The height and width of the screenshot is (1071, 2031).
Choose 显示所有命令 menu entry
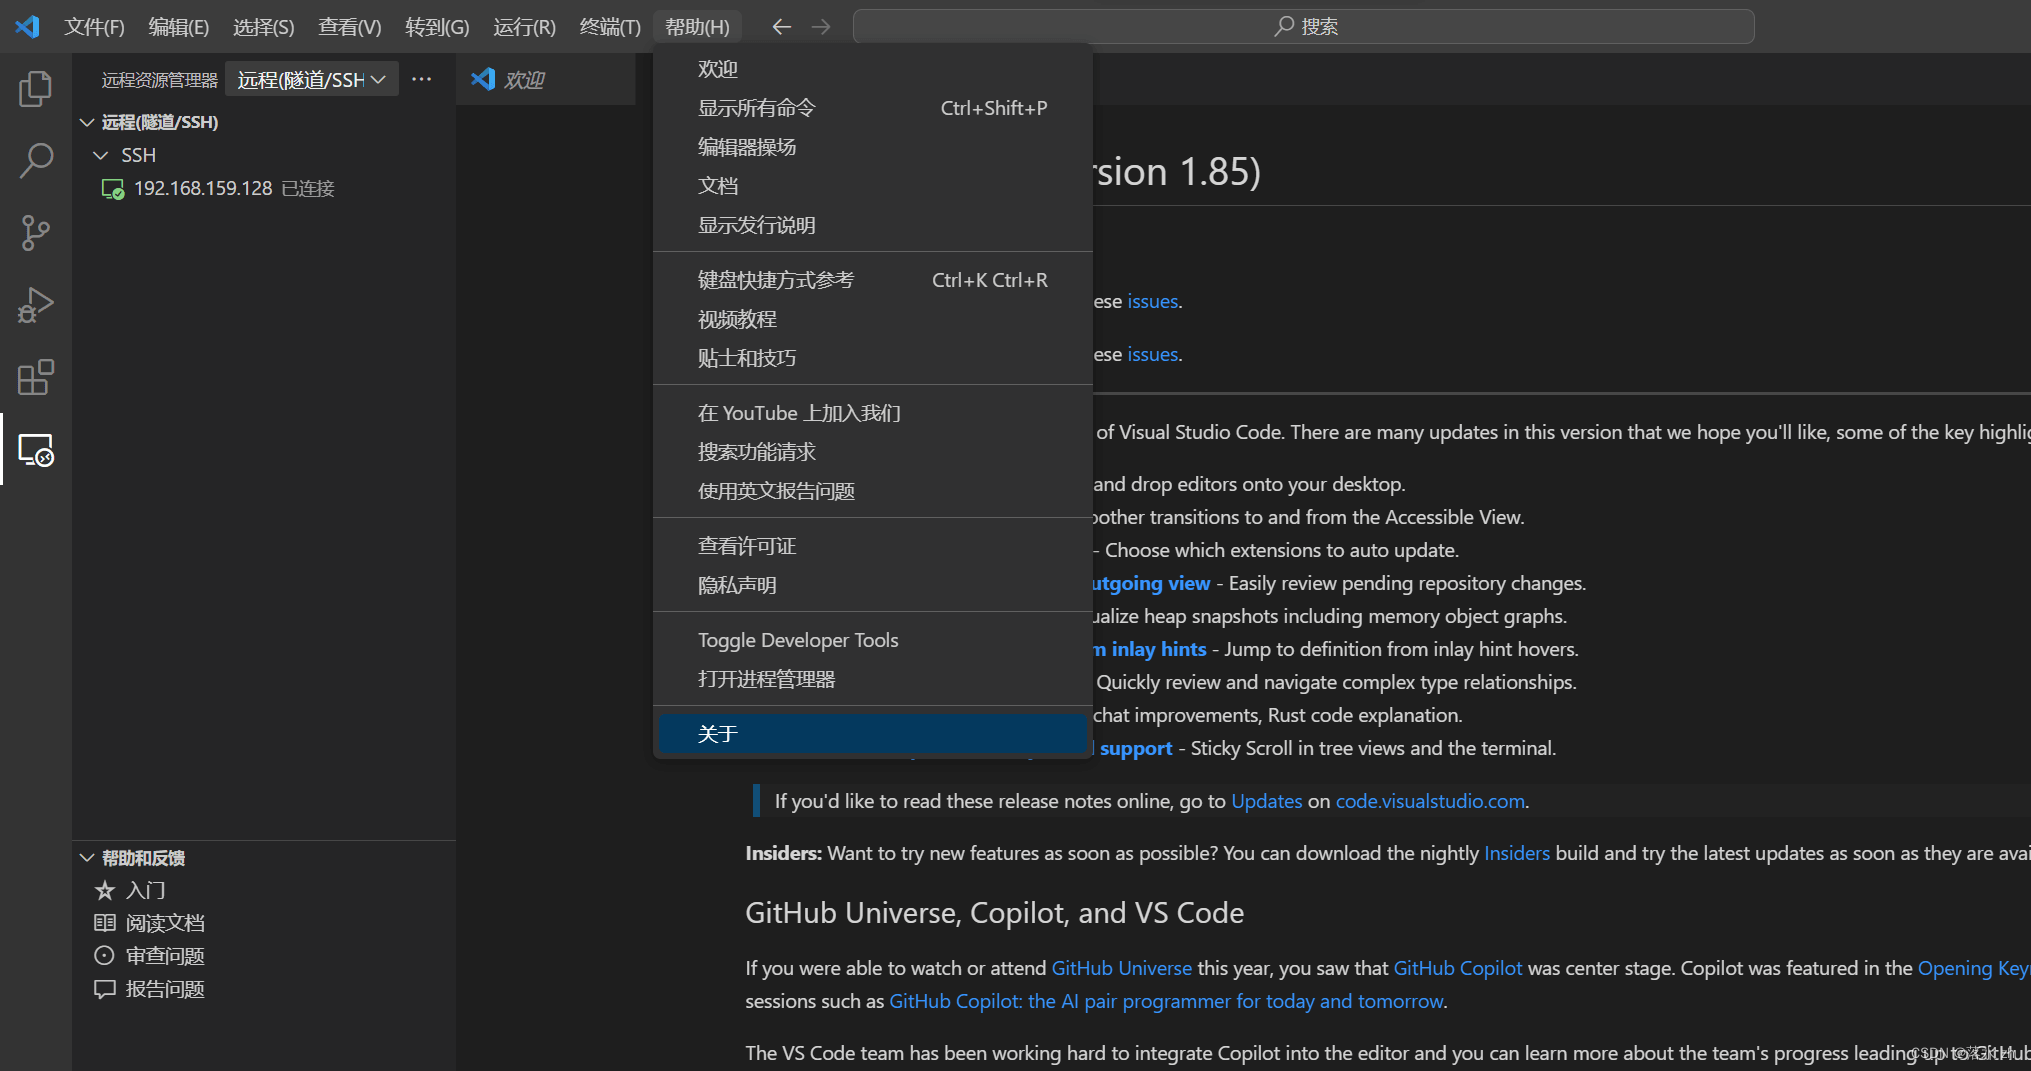(872, 108)
